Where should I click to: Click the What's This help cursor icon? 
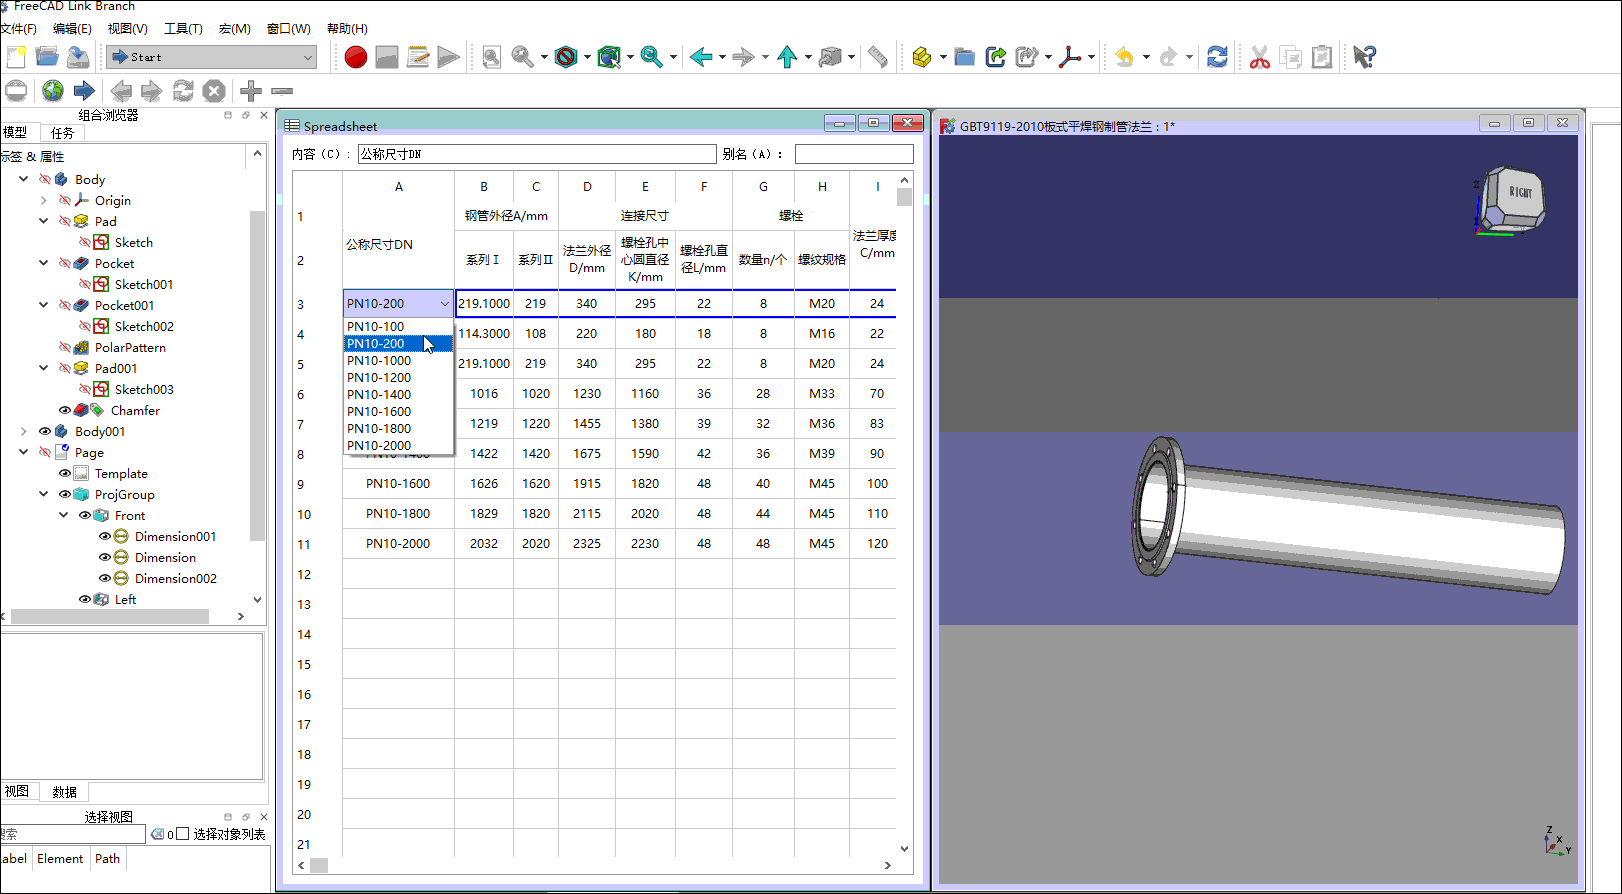tap(1364, 57)
